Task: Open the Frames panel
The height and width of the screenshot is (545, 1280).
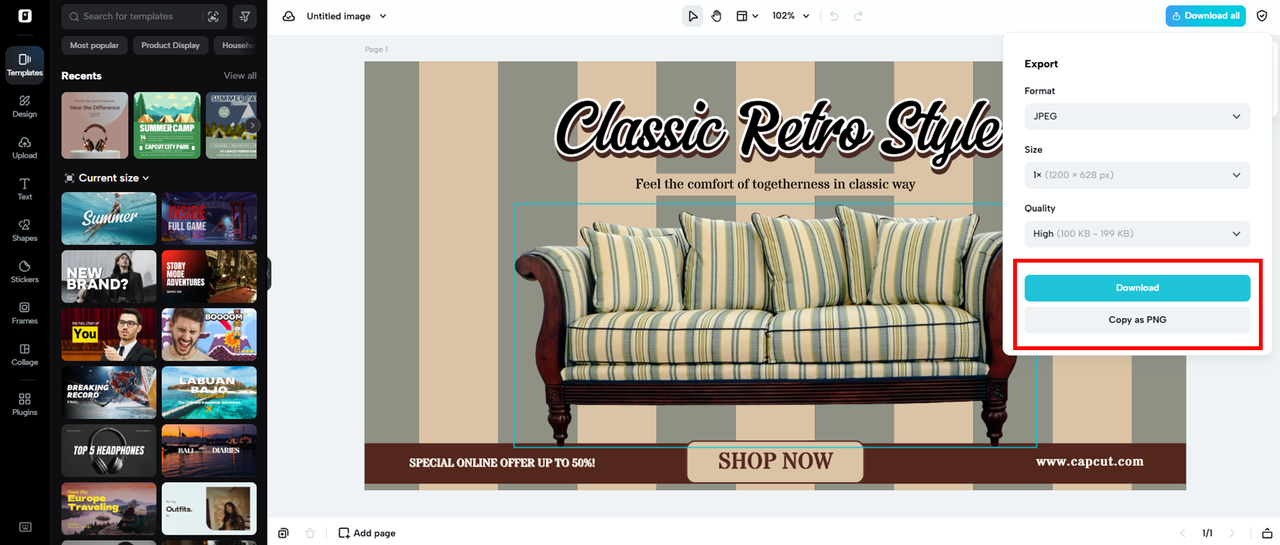Action: (x=25, y=313)
